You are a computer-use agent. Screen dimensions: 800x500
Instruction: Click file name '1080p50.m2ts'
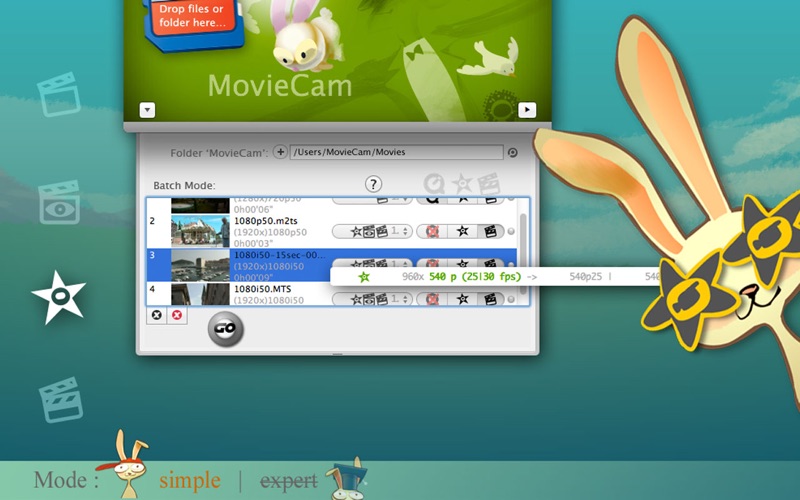(x=265, y=221)
